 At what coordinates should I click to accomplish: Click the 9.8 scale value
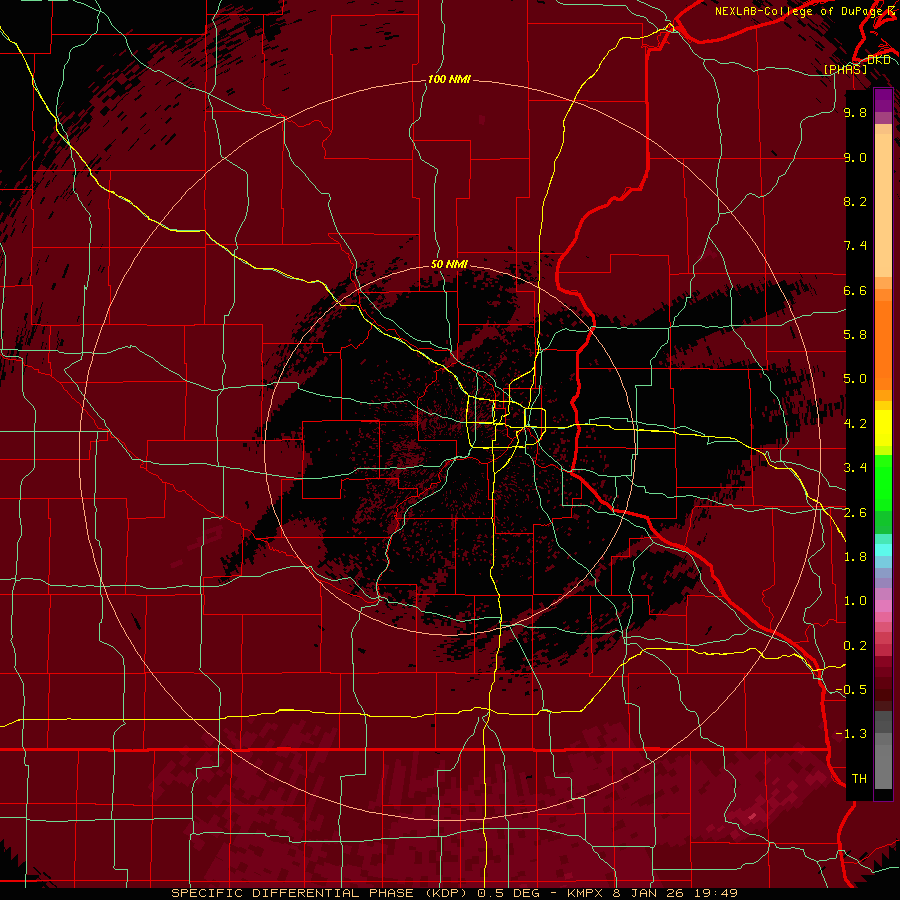click(855, 112)
